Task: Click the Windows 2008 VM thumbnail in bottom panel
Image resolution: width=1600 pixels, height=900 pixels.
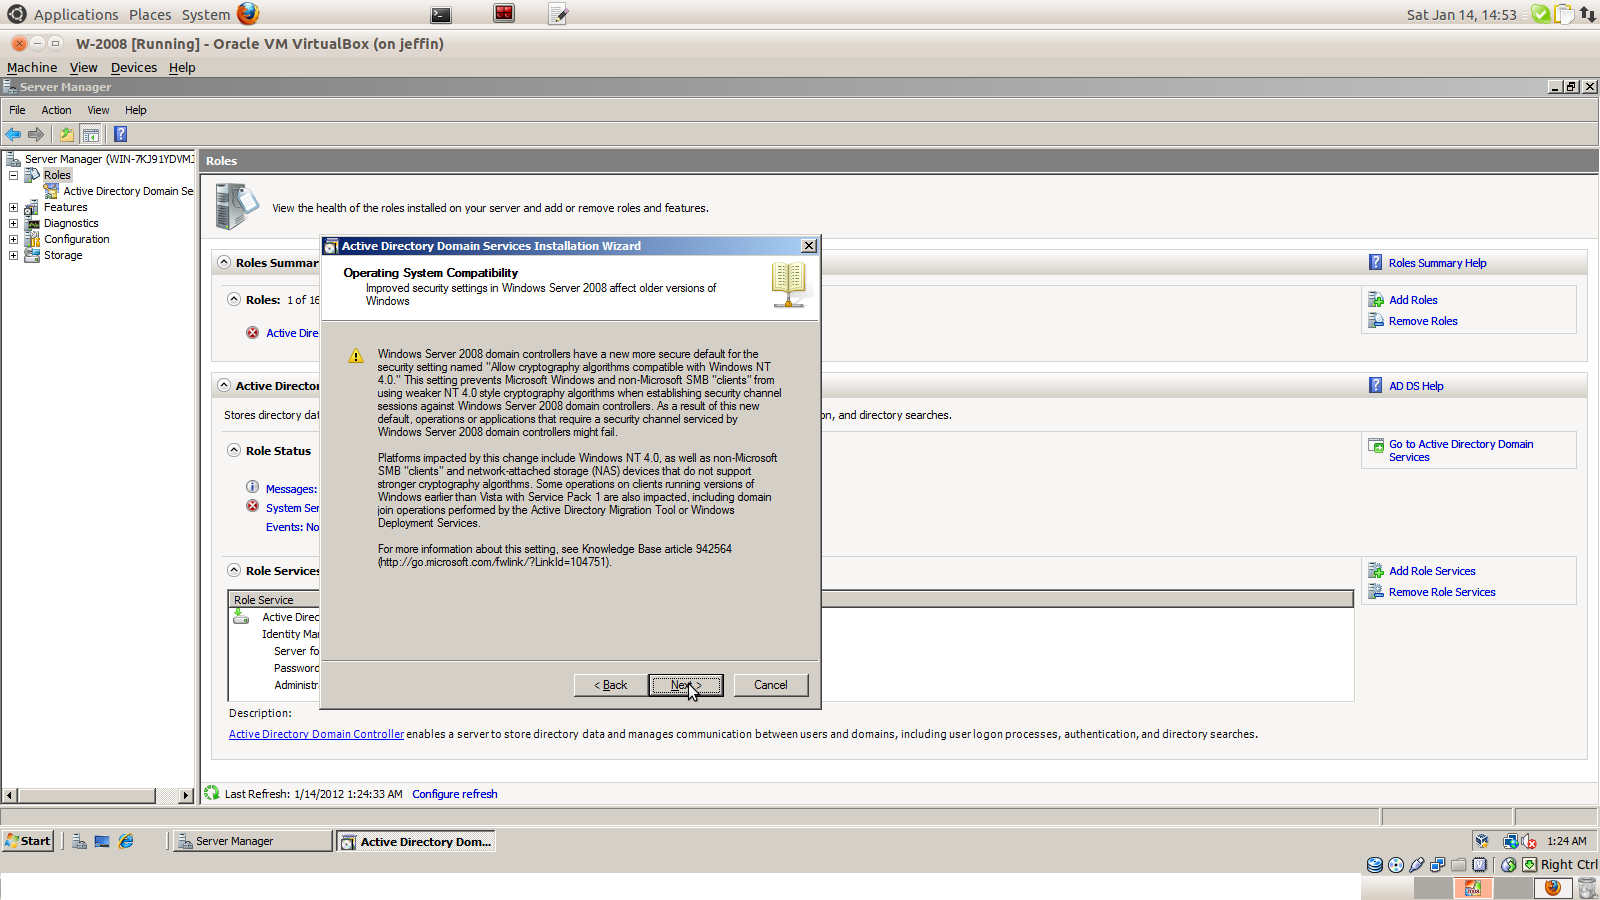Action: [x=1472, y=888]
